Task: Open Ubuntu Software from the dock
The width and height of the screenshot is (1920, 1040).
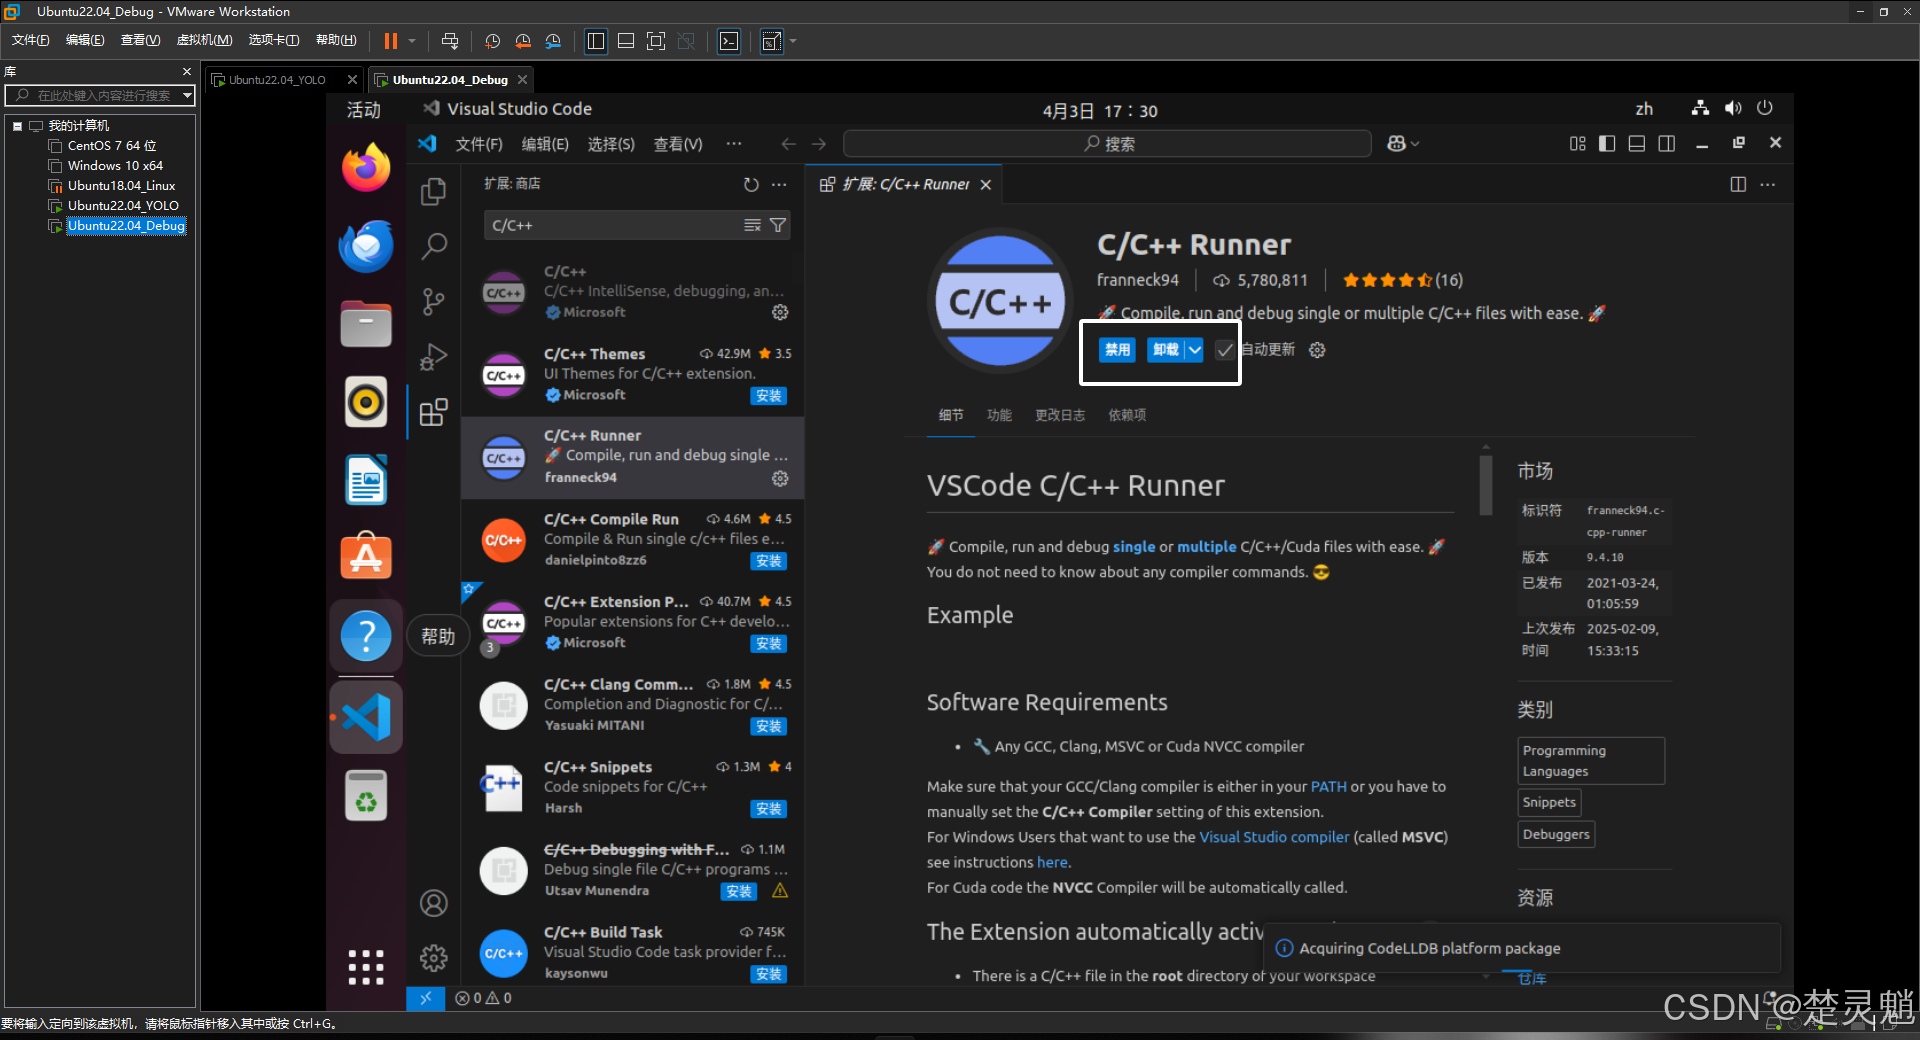Action: coord(366,556)
